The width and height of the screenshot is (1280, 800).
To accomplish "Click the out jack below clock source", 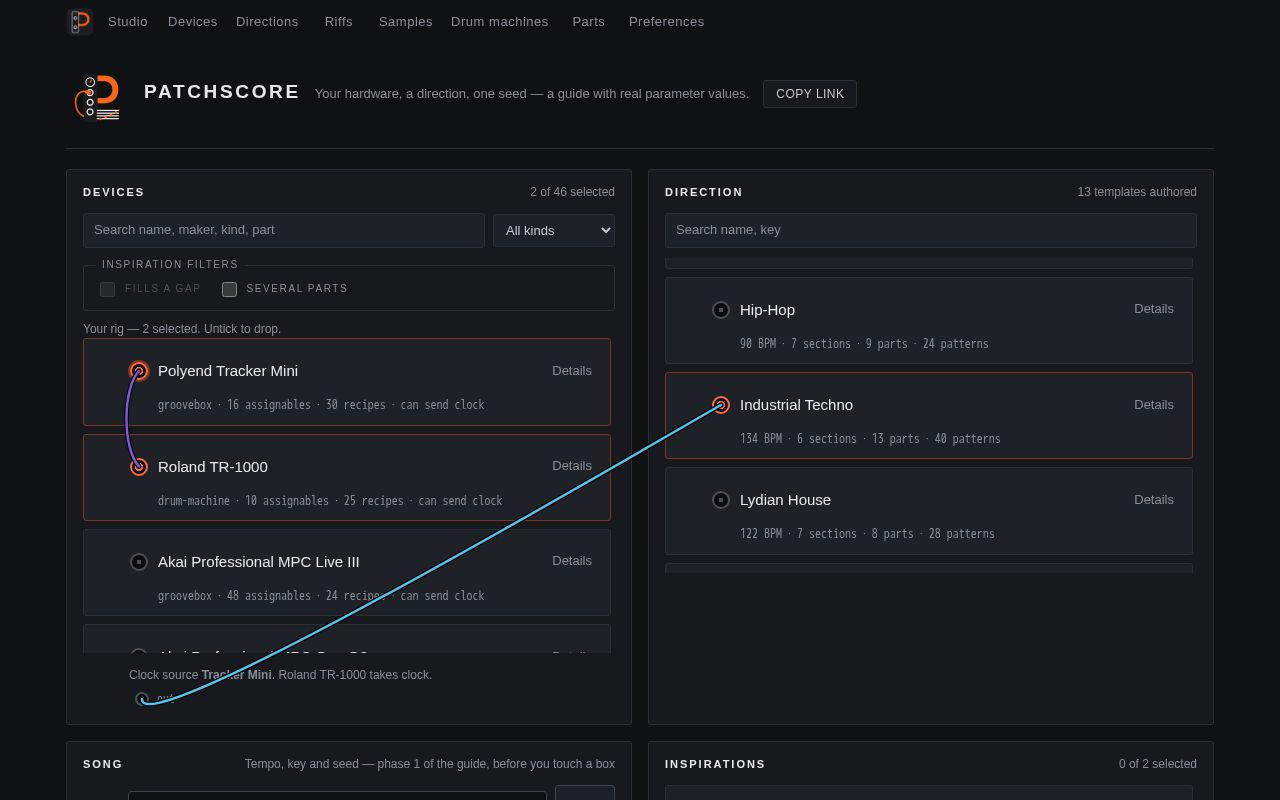I will pos(142,699).
